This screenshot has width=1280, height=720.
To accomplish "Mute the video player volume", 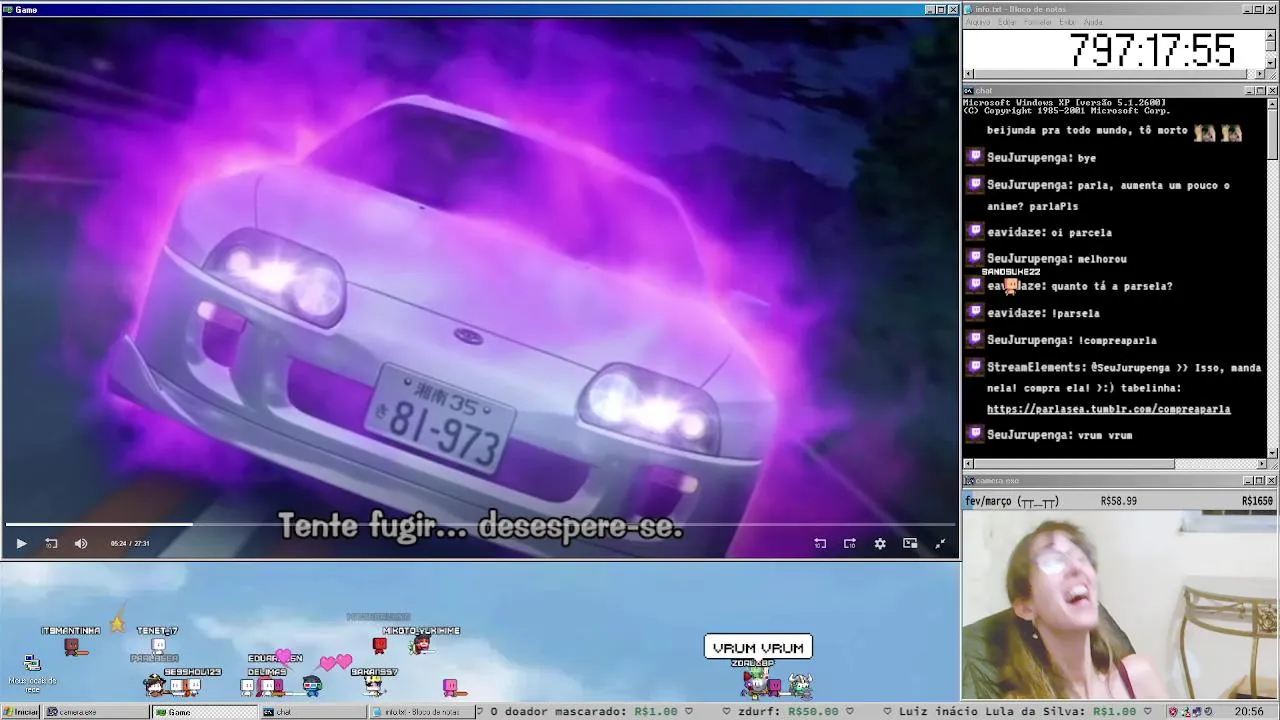I will click(81, 543).
